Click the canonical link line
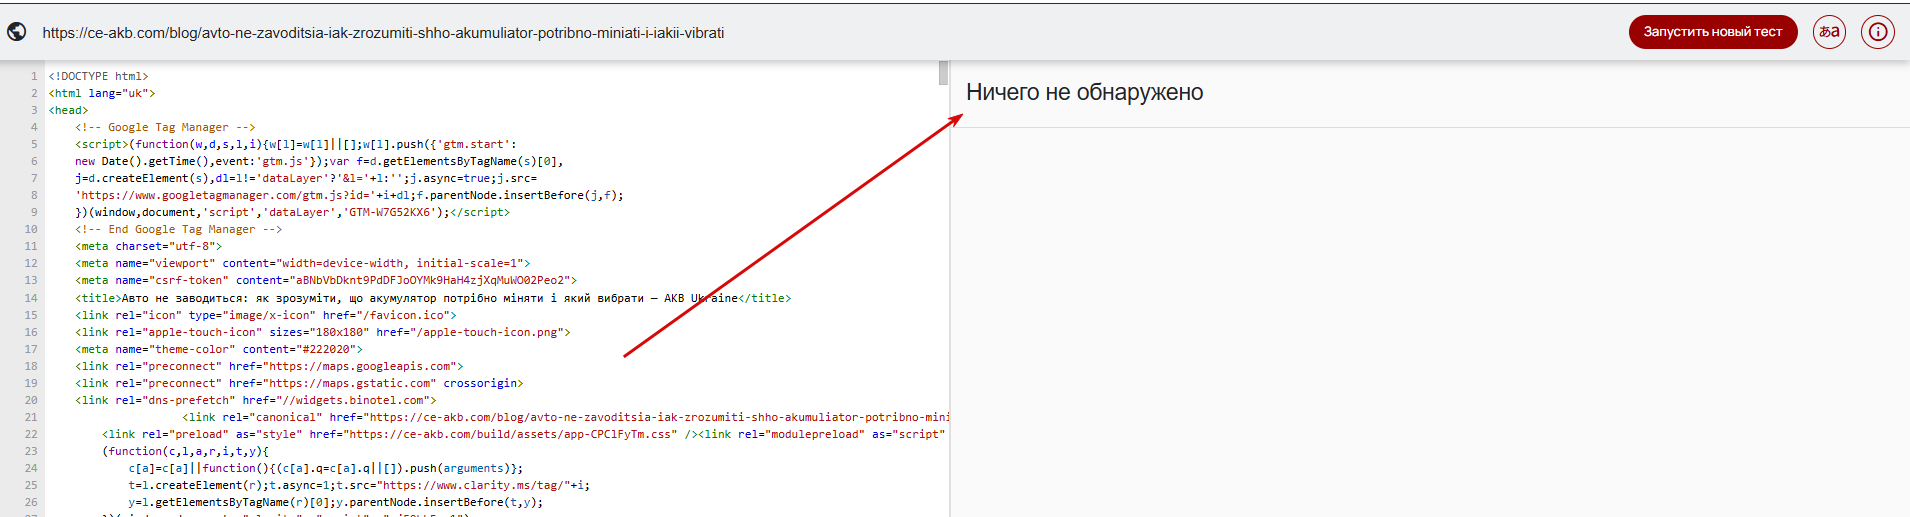Screen dimensions: 1910x517 565,417
